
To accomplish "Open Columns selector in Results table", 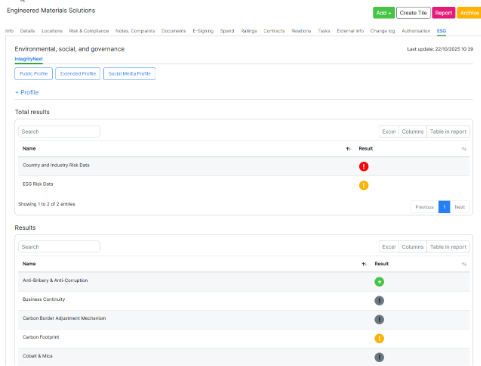I will [x=412, y=247].
